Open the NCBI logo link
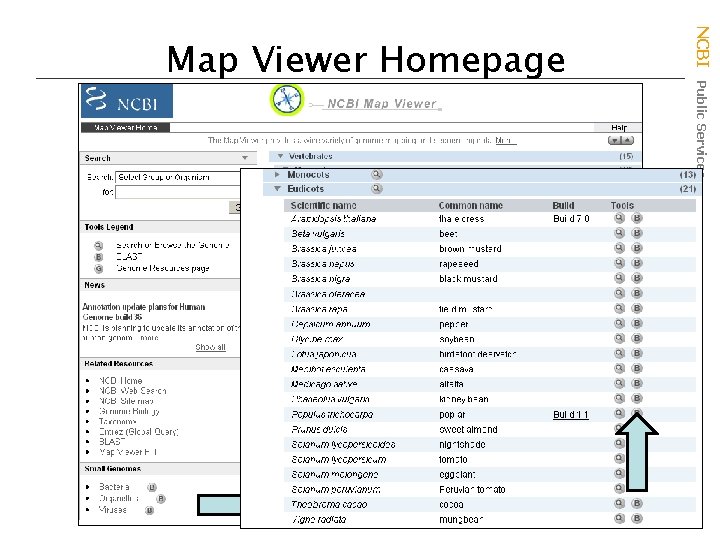 point(127,101)
